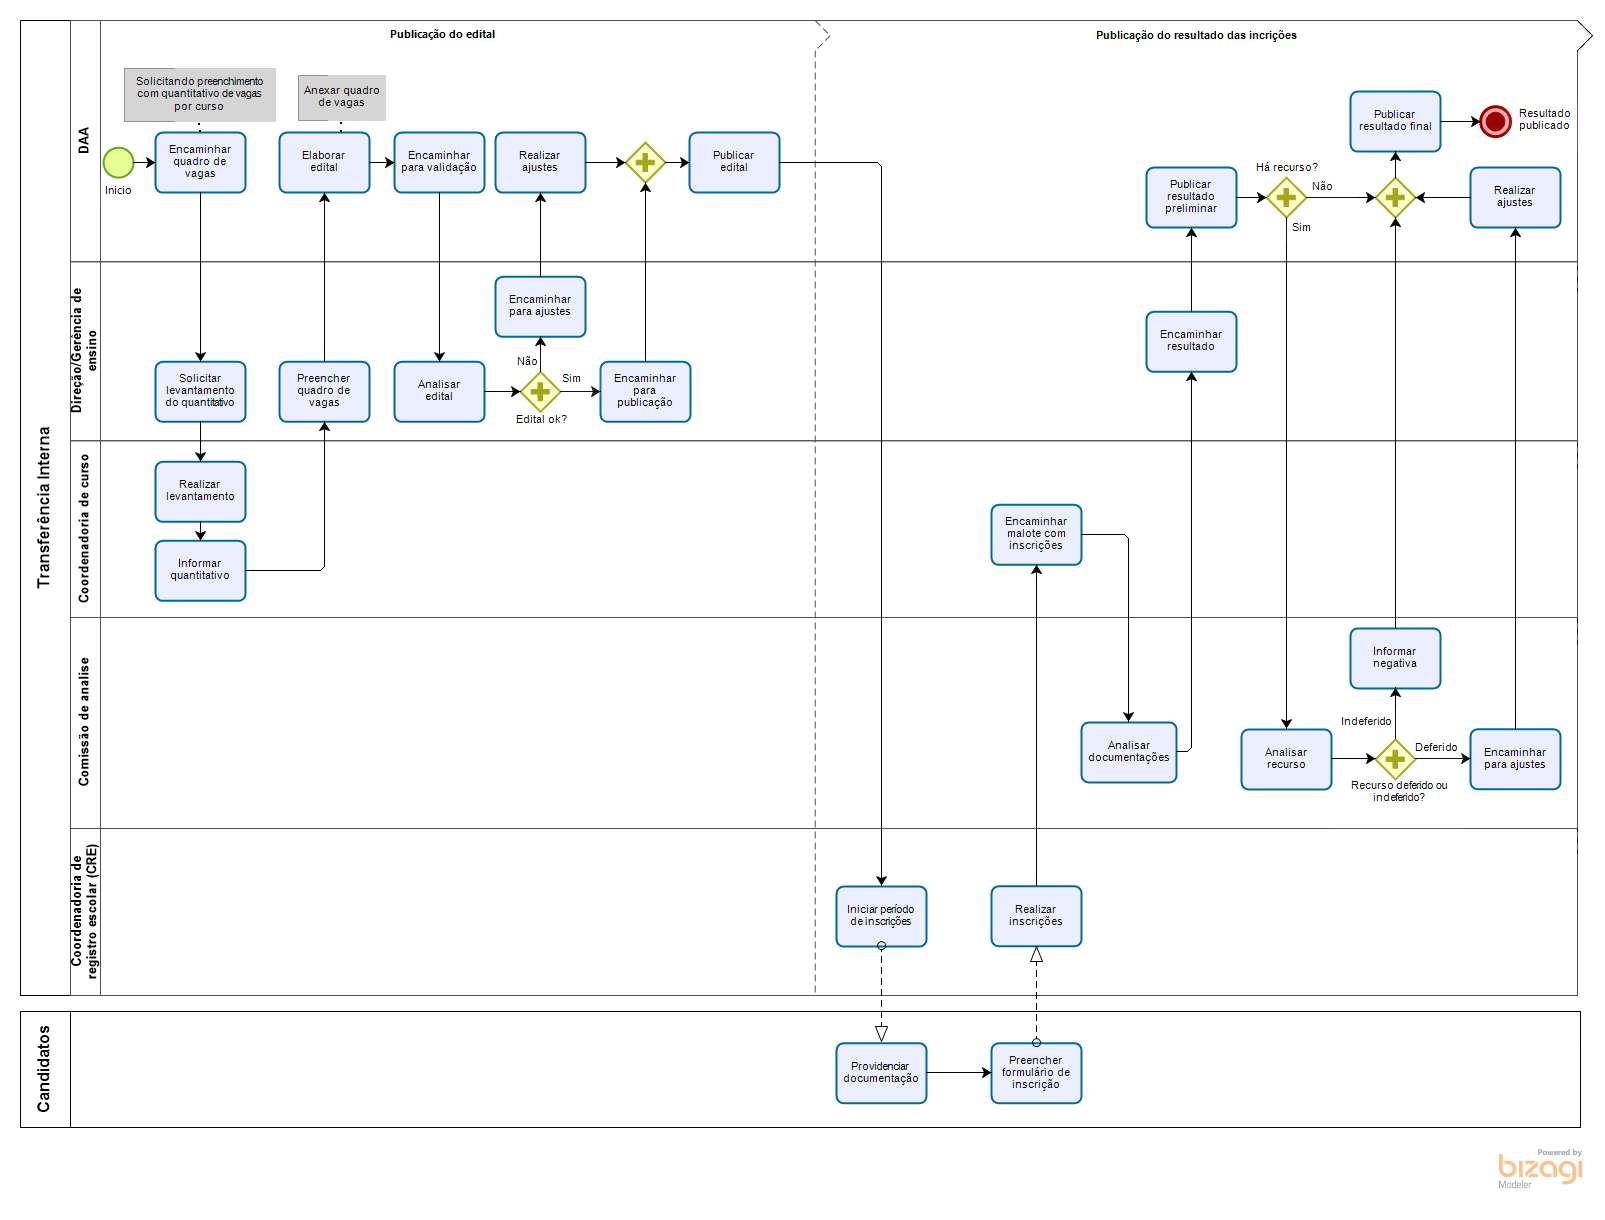Select the 'Encaminhar quadro de vagas' task
1605x1220 pixels.
click(200, 162)
